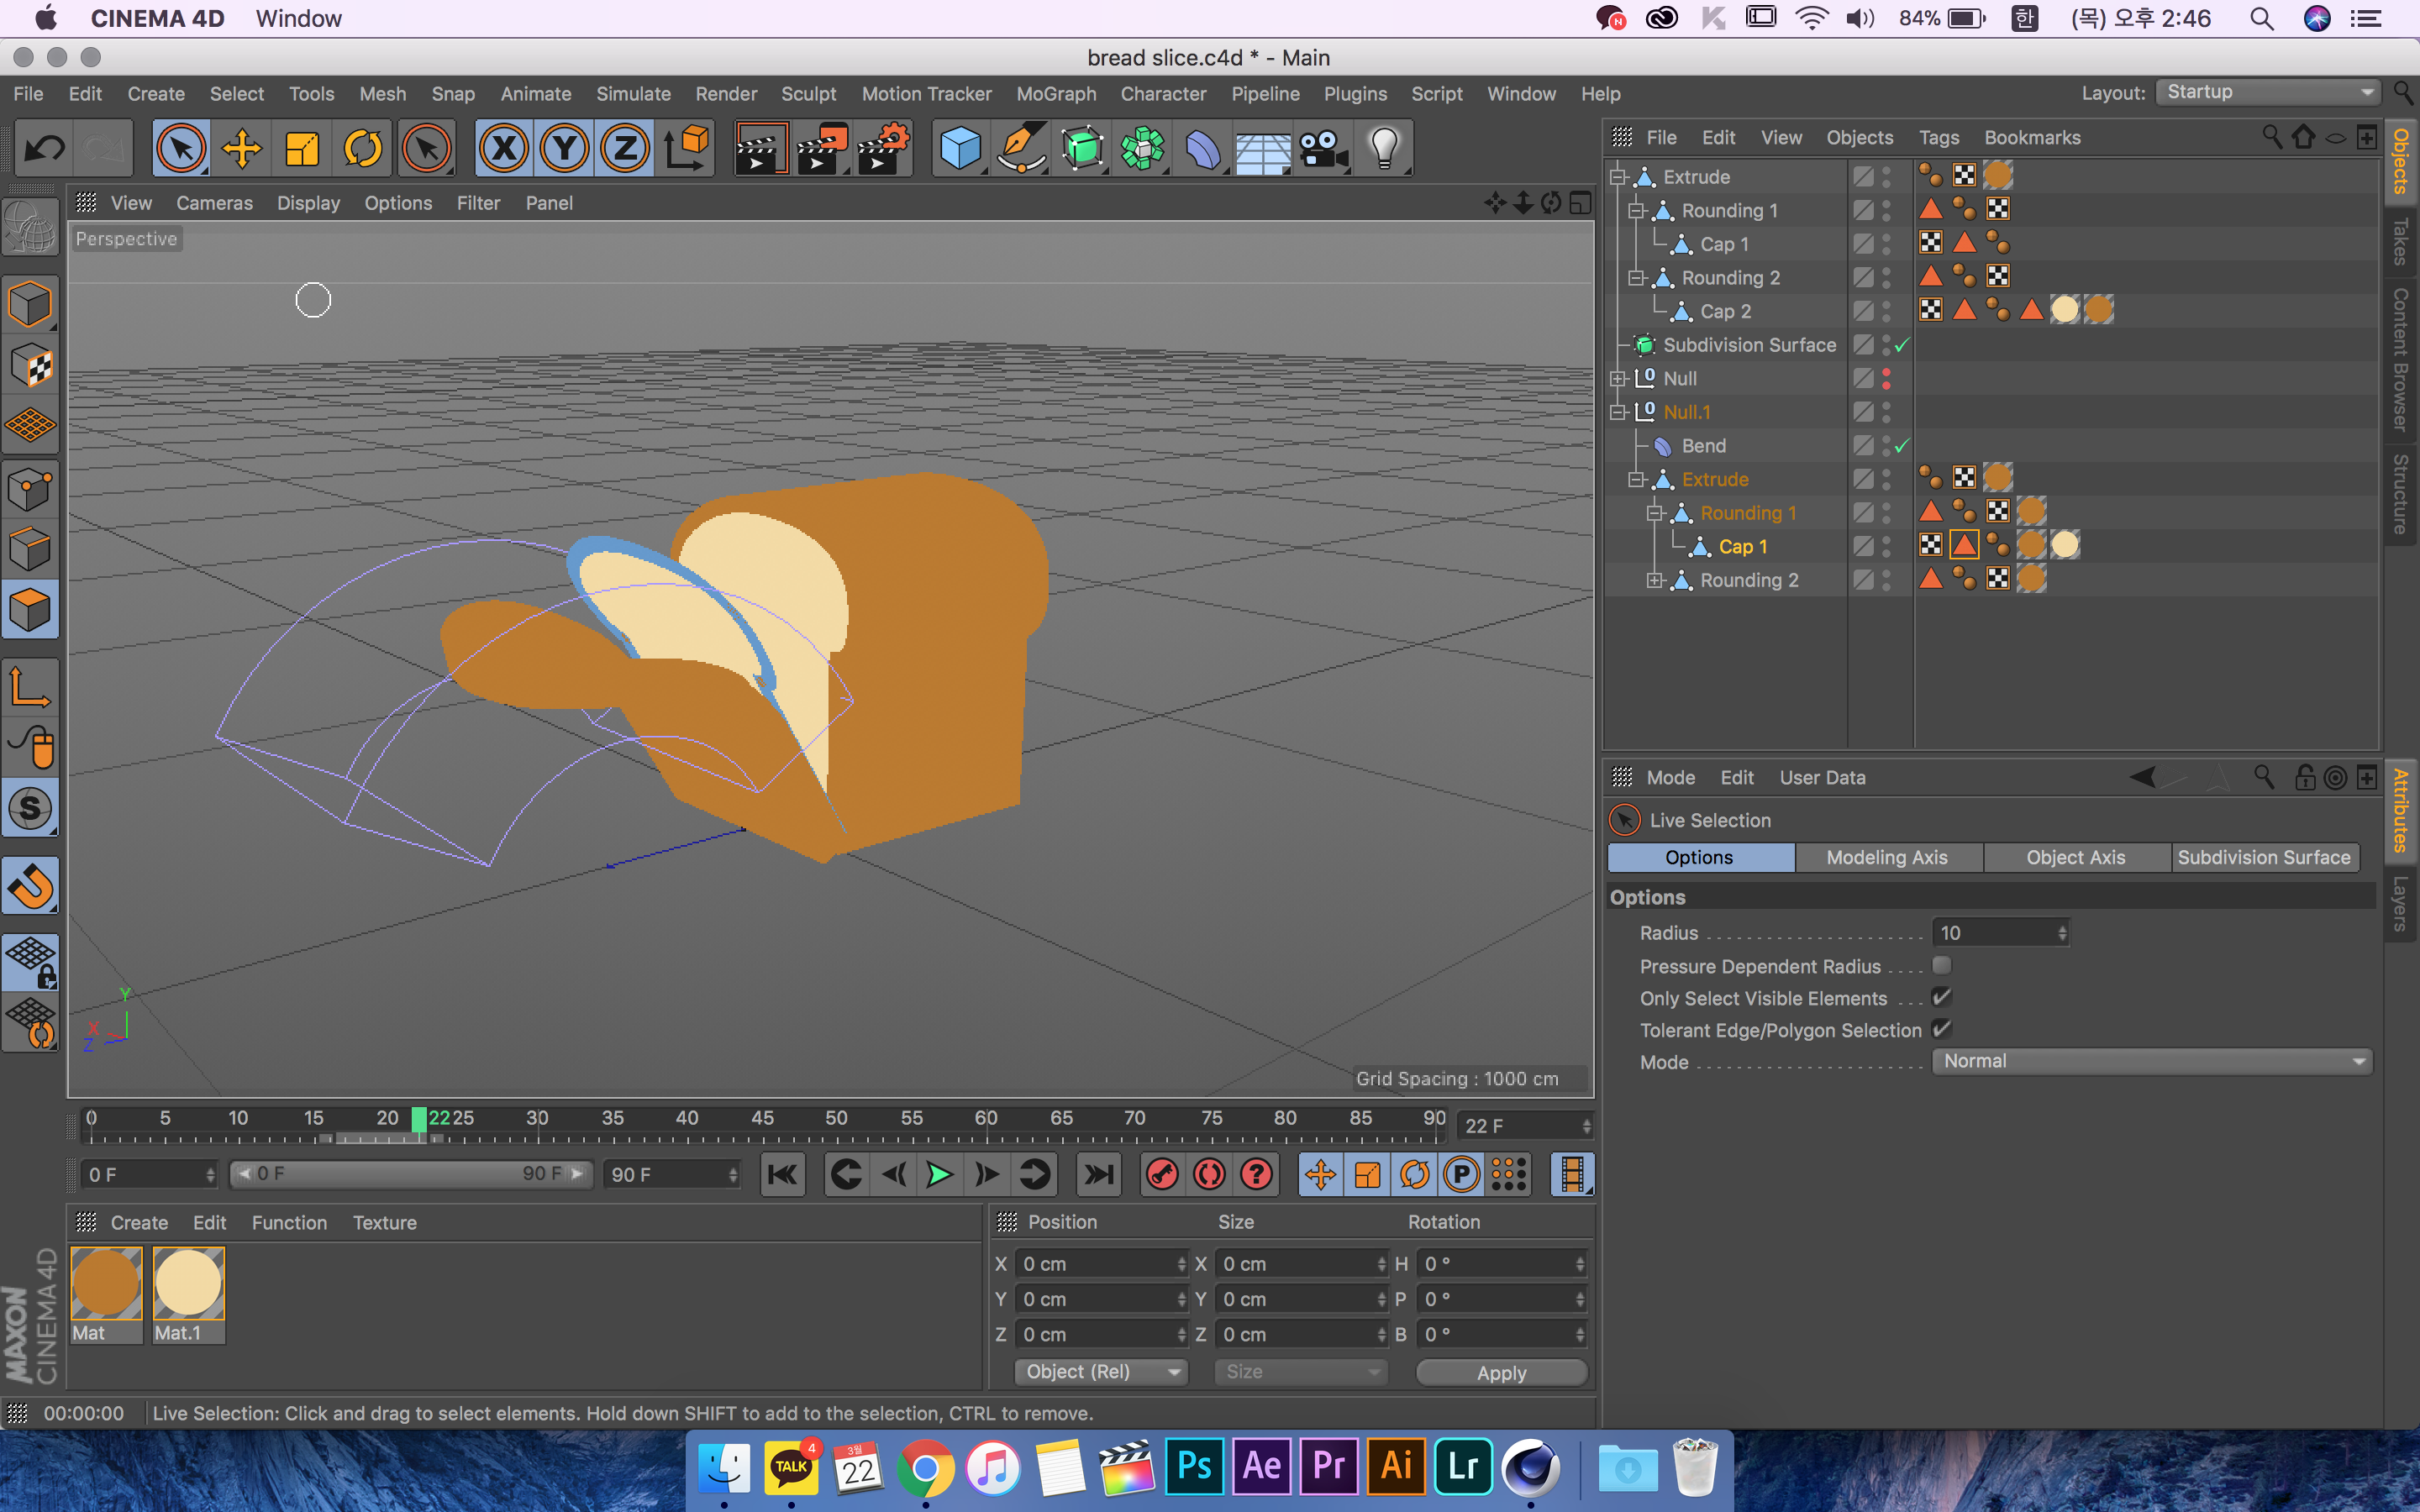Click Render to Picture Viewer icon

(821, 149)
